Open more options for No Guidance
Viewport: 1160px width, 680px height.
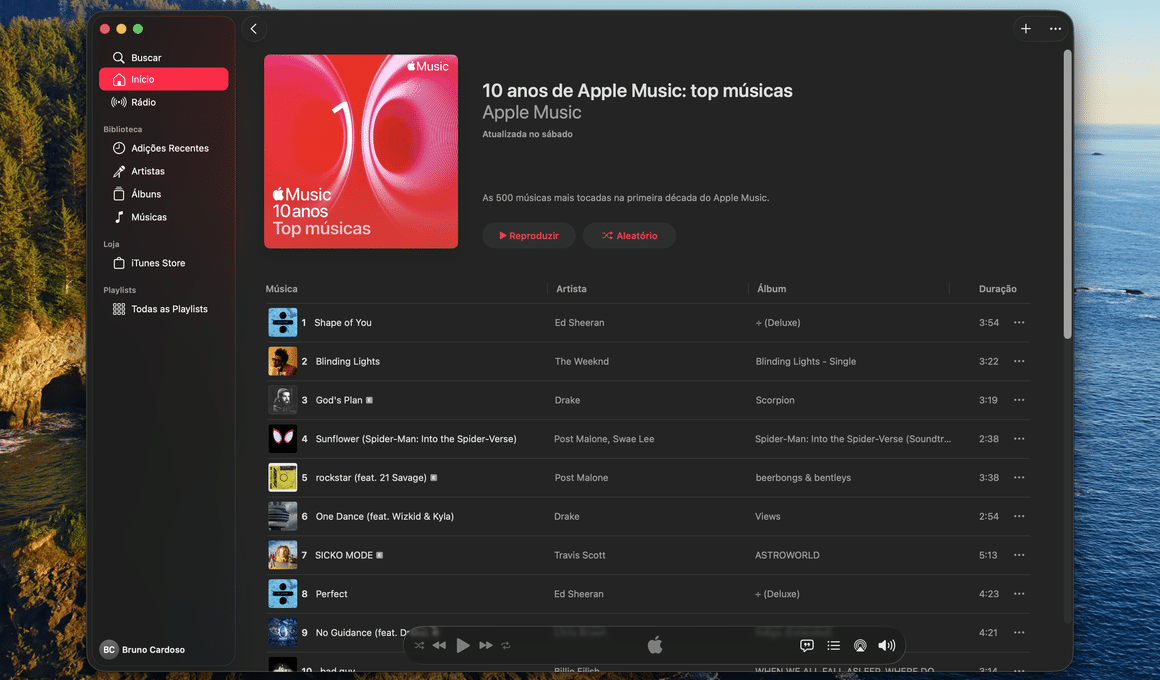[1019, 633]
